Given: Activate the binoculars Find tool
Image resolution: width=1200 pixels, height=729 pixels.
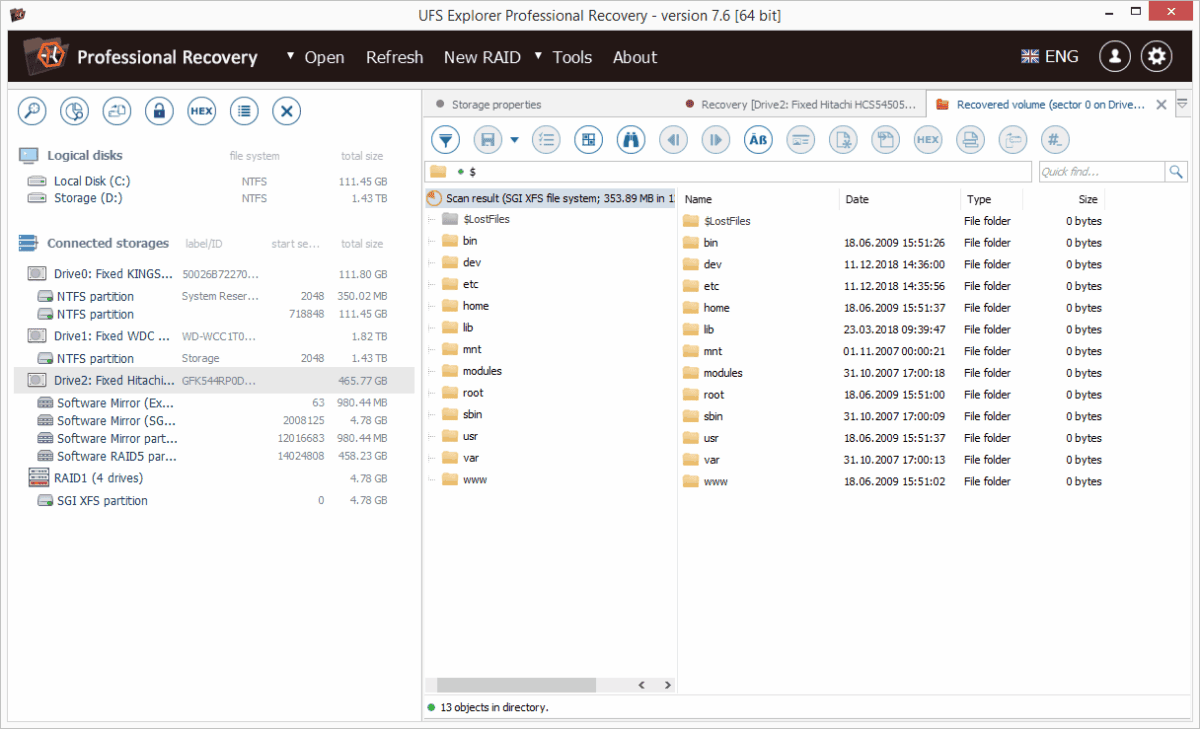Looking at the screenshot, I should (630, 139).
